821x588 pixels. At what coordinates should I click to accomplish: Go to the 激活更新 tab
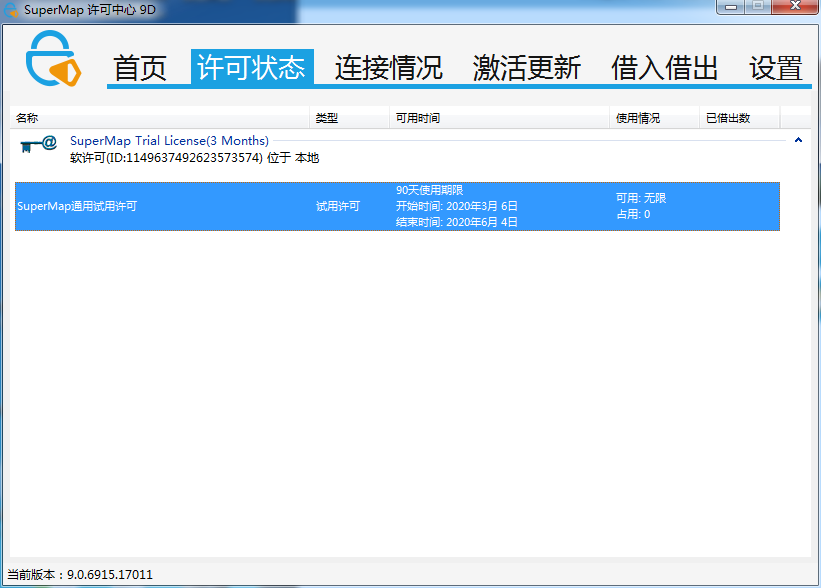[x=527, y=68]
